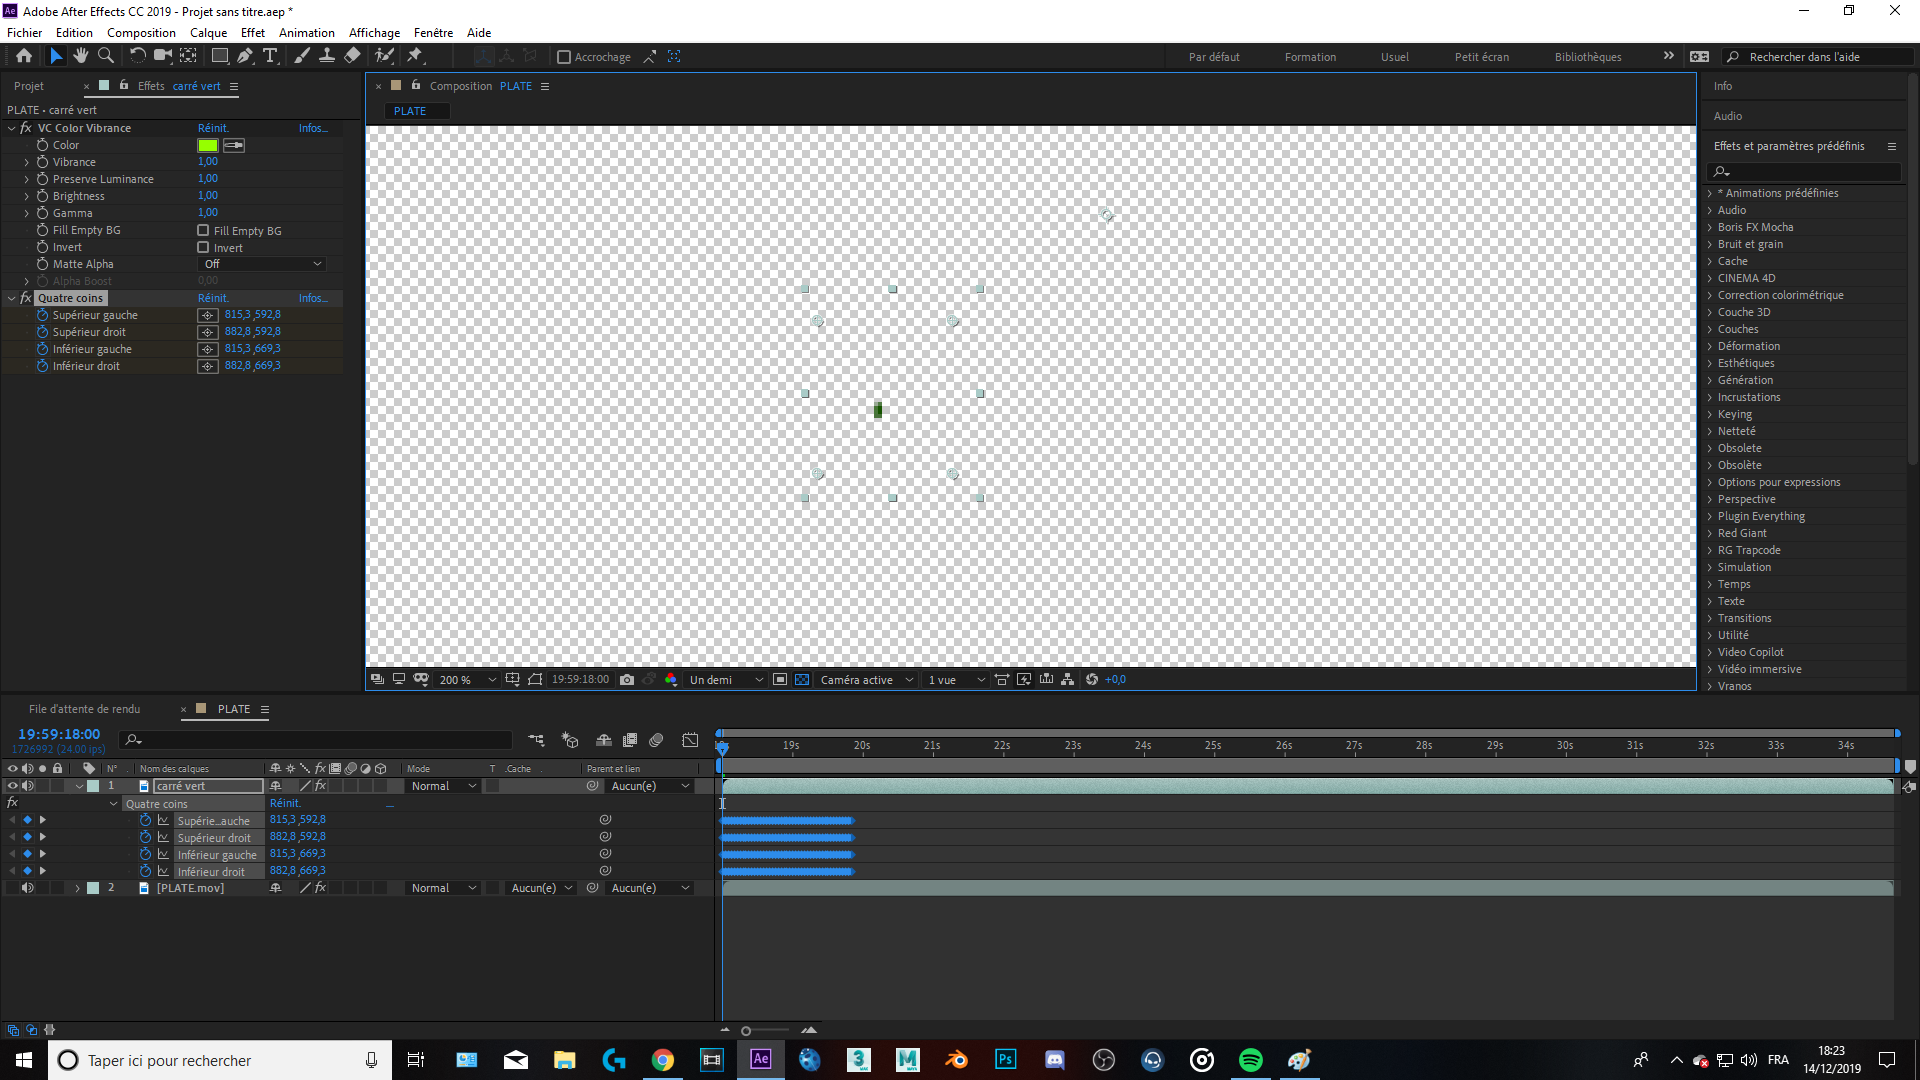Open the 200 % magnification dropdown

coord(467,680)
